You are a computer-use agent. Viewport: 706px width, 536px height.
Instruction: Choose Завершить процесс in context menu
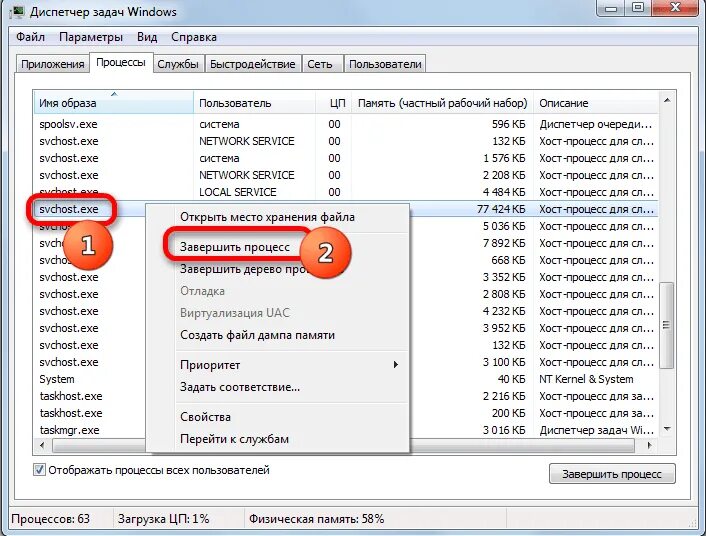pos(235,247)
